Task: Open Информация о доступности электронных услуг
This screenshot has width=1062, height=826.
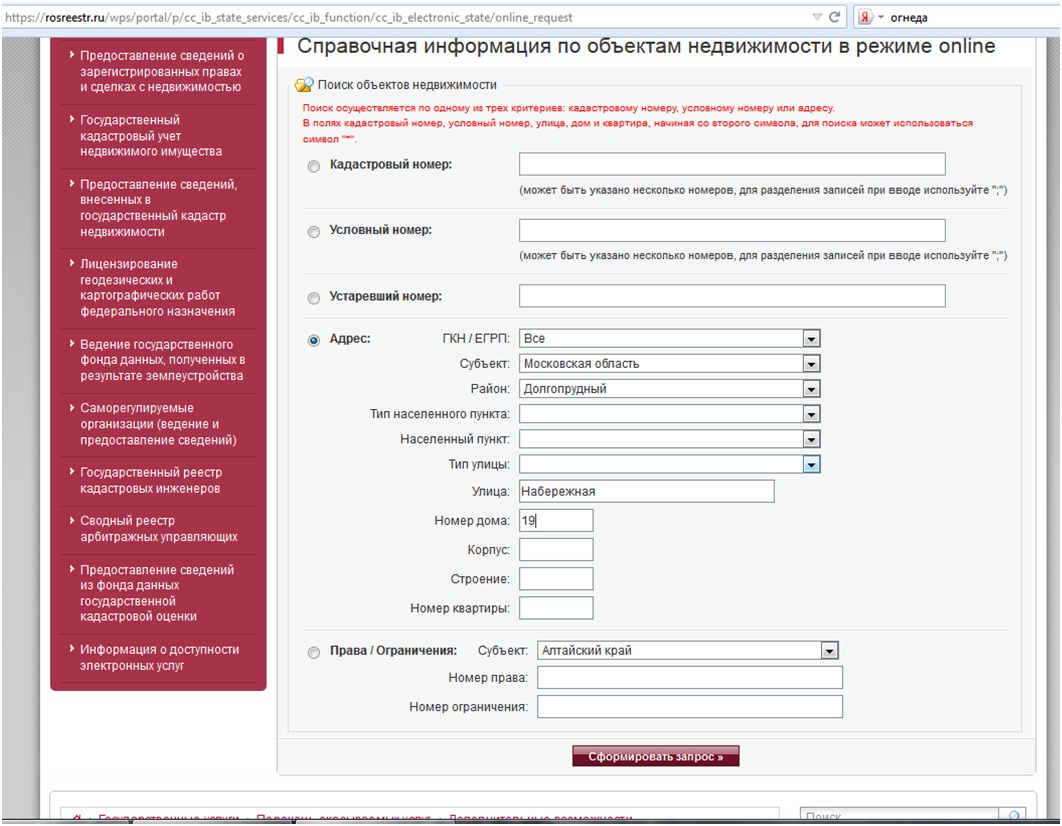Action: click(x=158, y=657)
